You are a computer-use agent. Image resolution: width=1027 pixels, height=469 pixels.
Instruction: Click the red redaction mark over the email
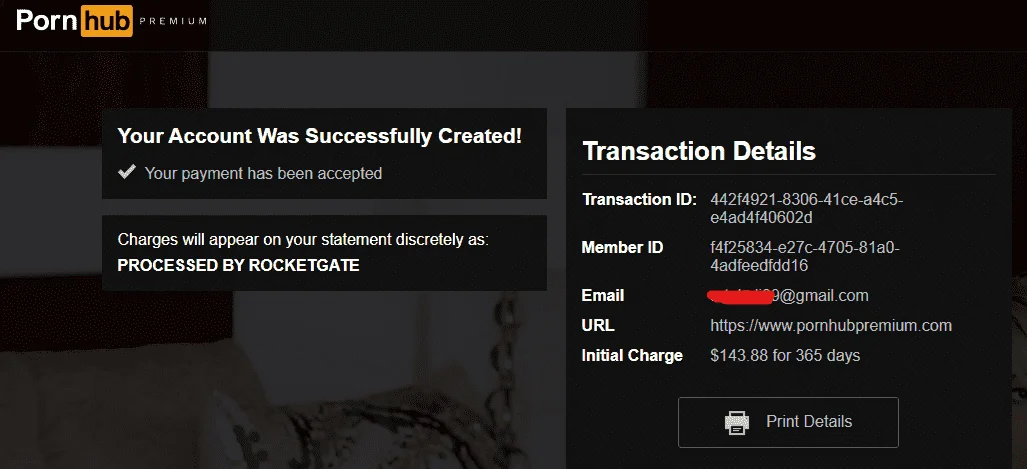741,297
